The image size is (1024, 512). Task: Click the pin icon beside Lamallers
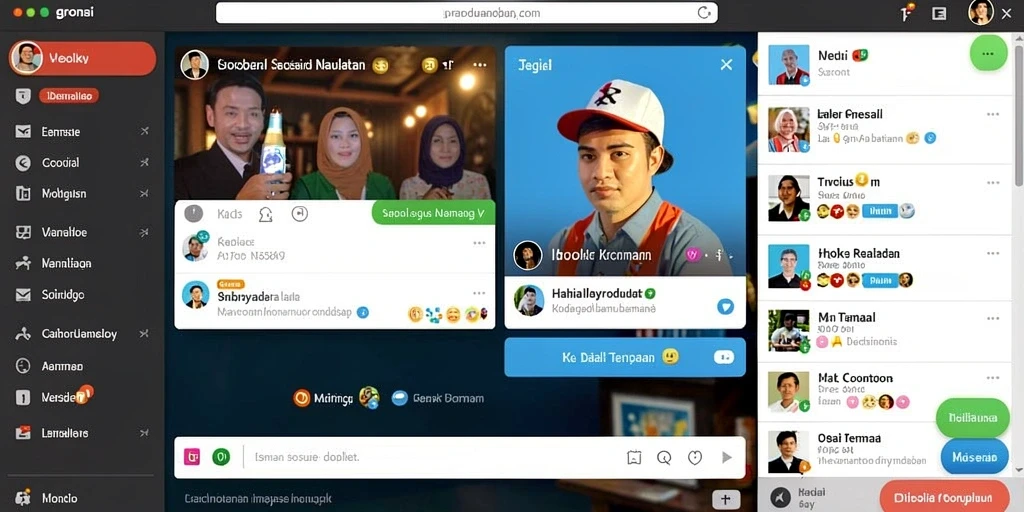pyautogui.click(x=144, y=432)
